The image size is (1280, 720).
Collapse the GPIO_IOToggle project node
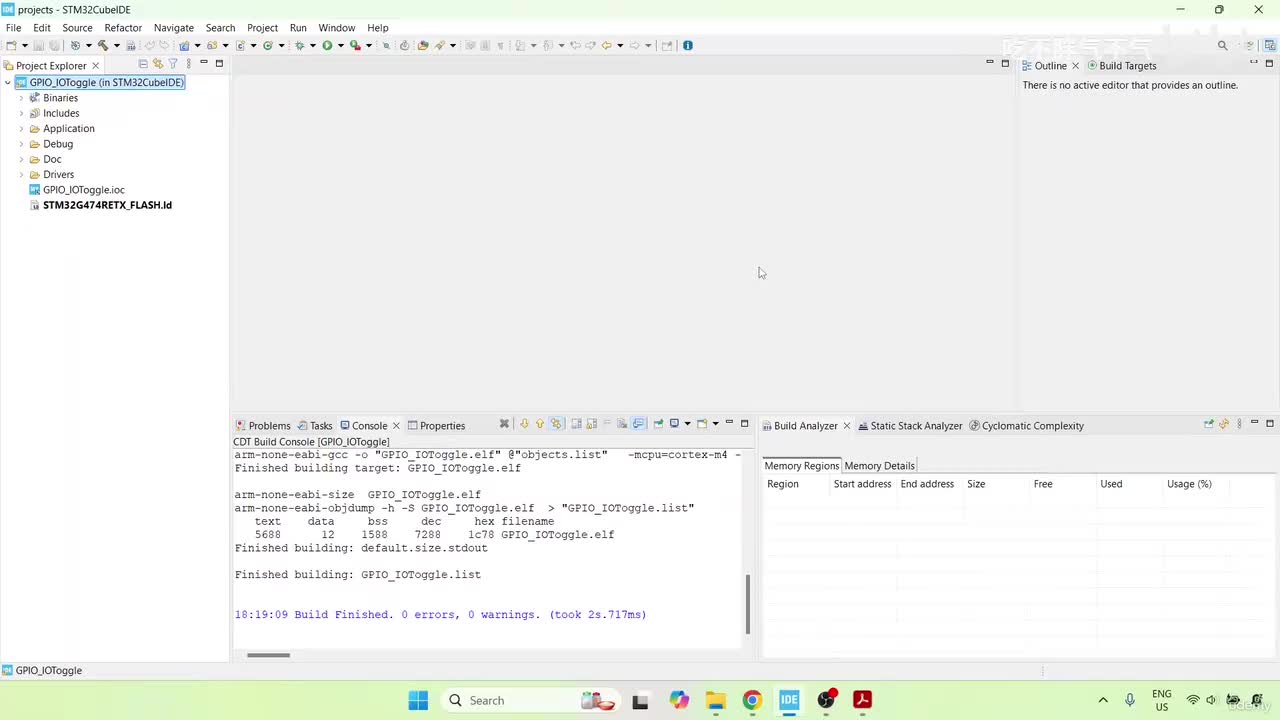pyautogui.click(x=8, y=83)
